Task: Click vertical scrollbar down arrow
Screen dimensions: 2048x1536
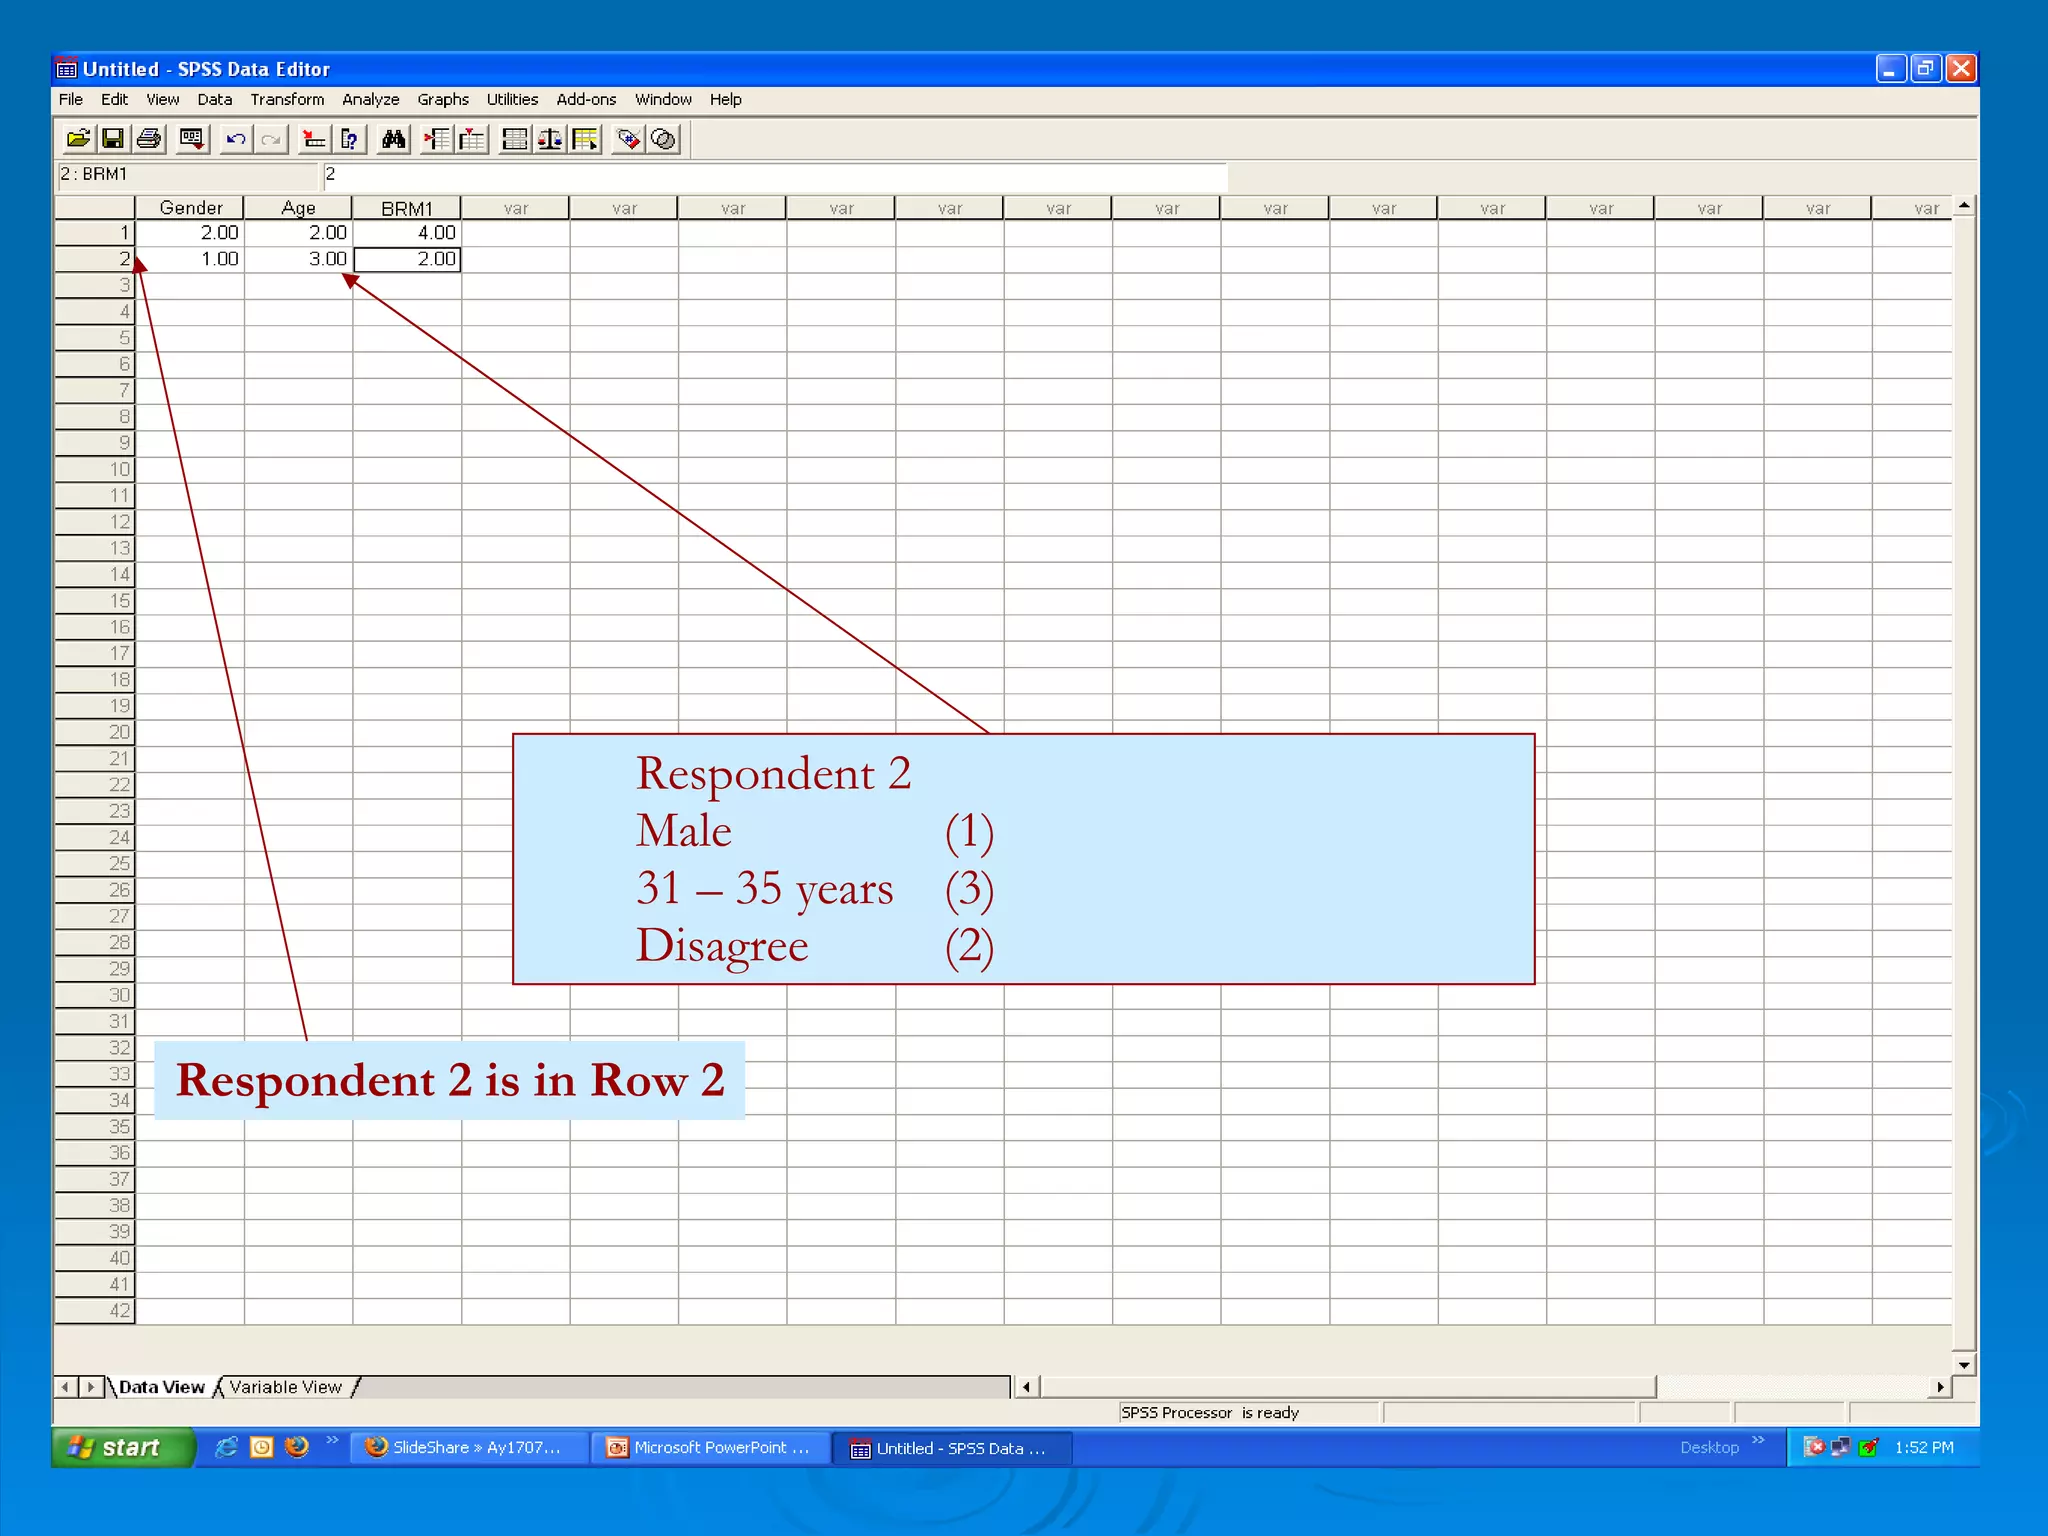Action: [1964, 1365]
